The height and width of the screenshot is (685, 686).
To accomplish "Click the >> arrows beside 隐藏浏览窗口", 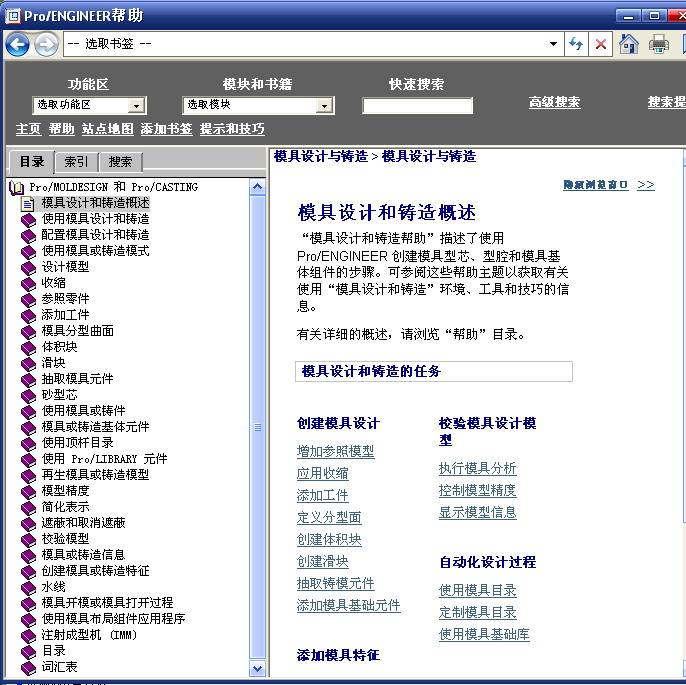I will [646, 185].
